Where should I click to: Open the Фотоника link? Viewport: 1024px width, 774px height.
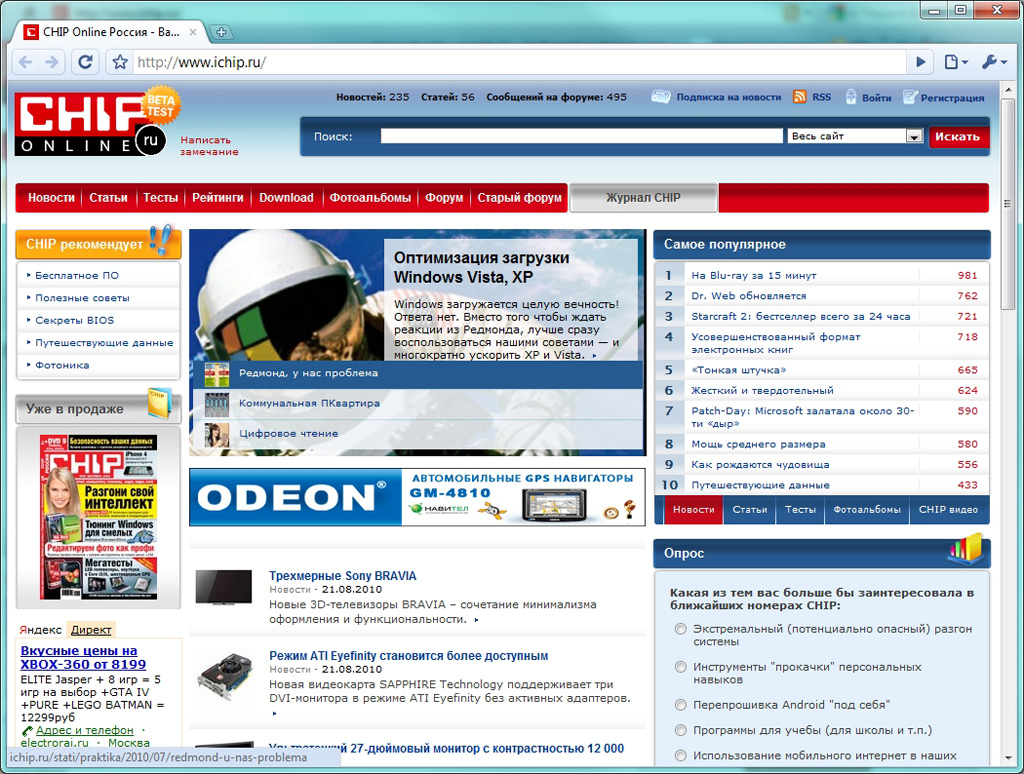click(62, 366)
